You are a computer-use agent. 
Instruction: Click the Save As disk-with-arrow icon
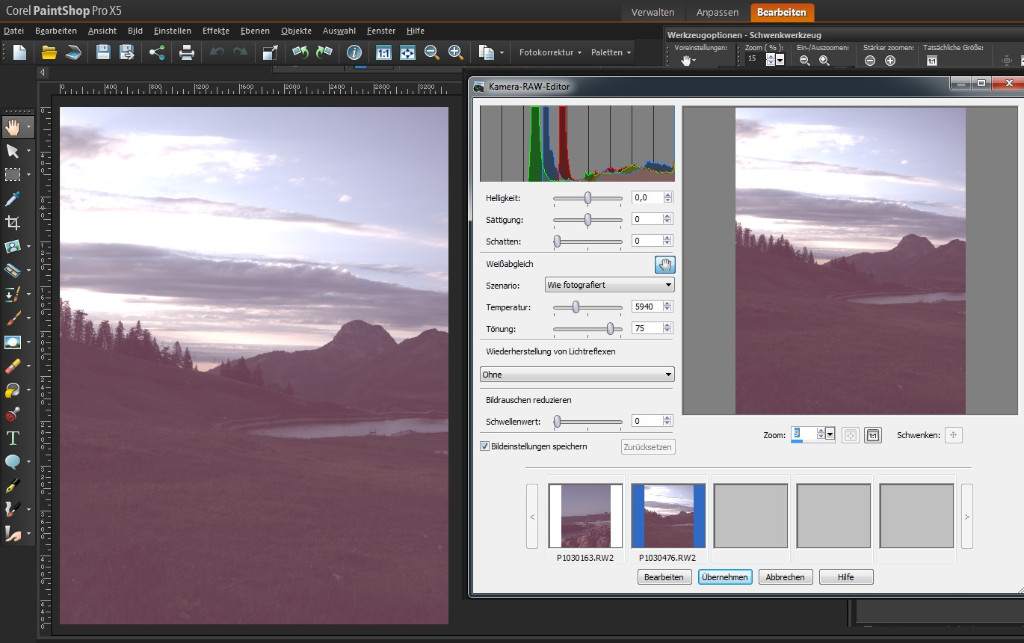(127, 52)
